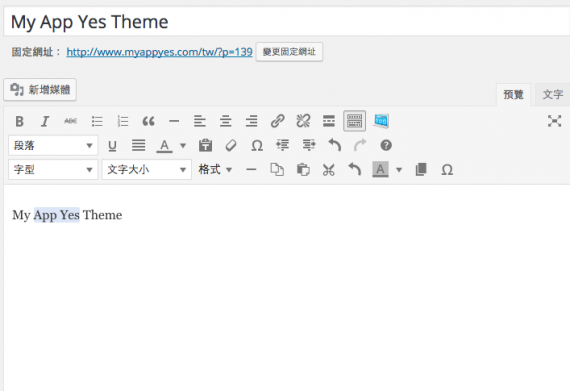
Task: Open the 段落 paragraph format dropdown
Action: [53, 145]
